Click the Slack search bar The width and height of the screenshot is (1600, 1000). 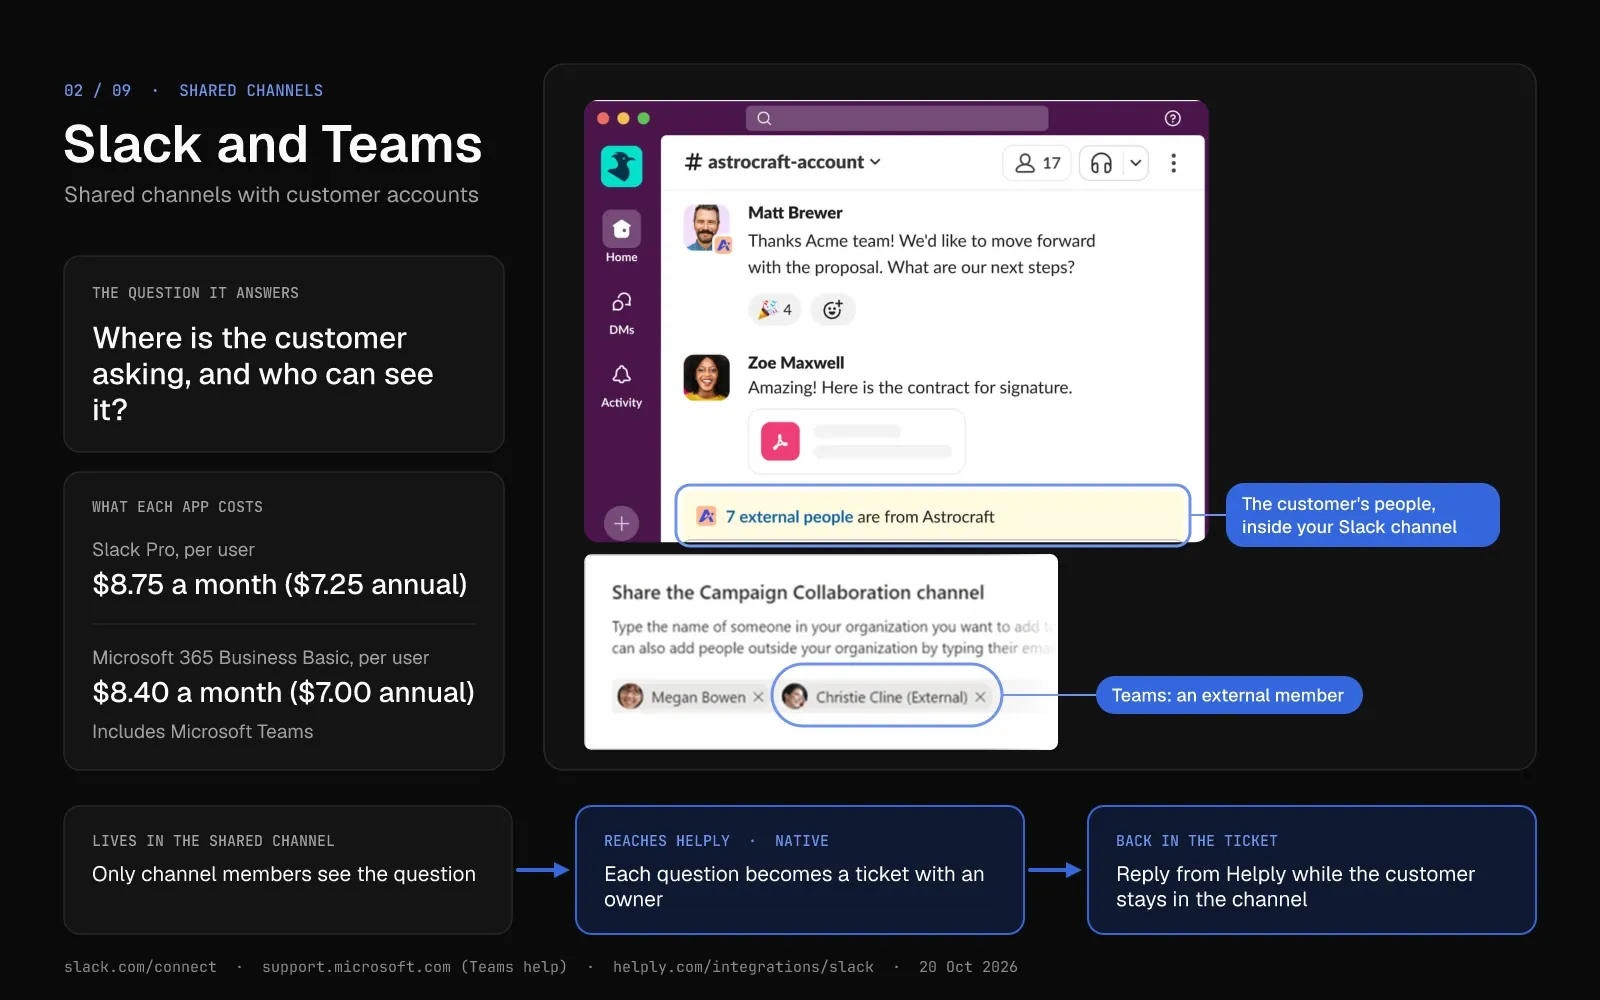[x=897, y=118]
